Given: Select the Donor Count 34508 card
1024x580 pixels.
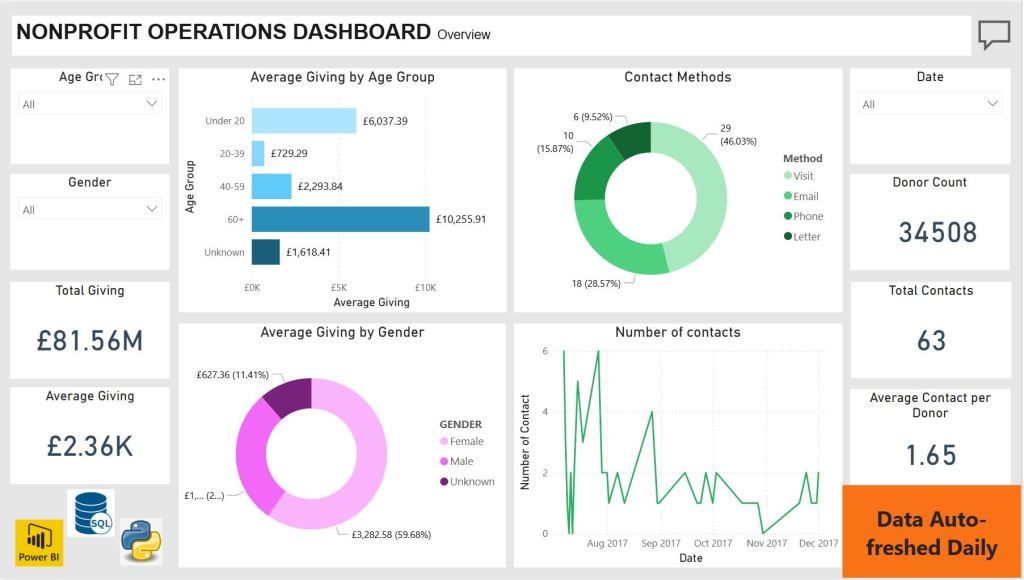Looking at the screenshot, I should coord(930,221).
